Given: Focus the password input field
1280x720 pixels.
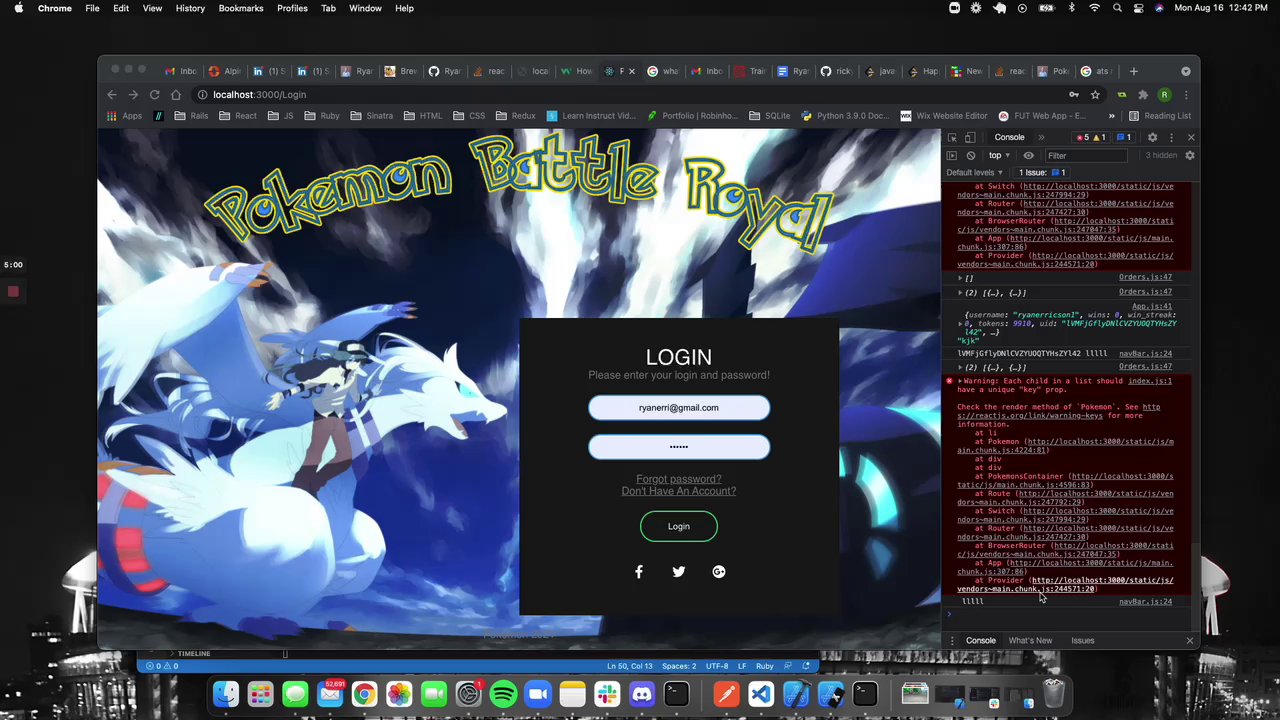Looking at the screenshot, I should [x=679, y=447].
